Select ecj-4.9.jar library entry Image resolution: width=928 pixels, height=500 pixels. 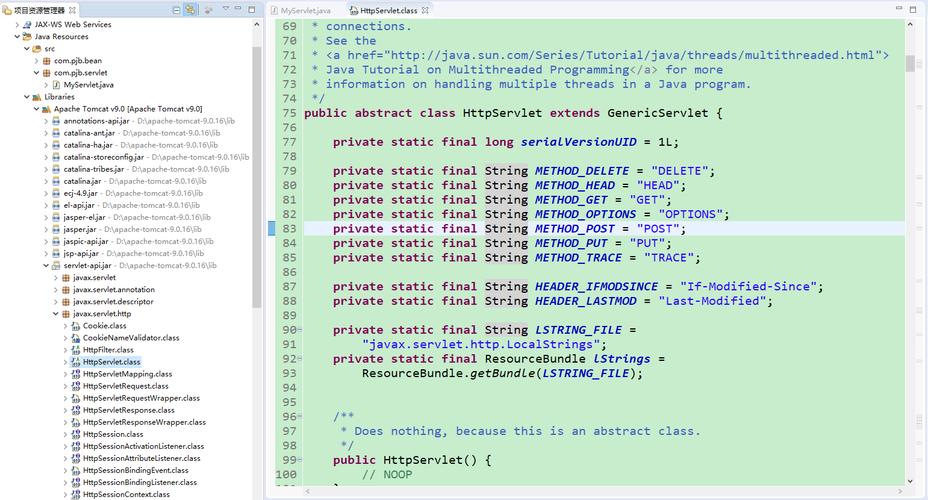coord(80,193)
